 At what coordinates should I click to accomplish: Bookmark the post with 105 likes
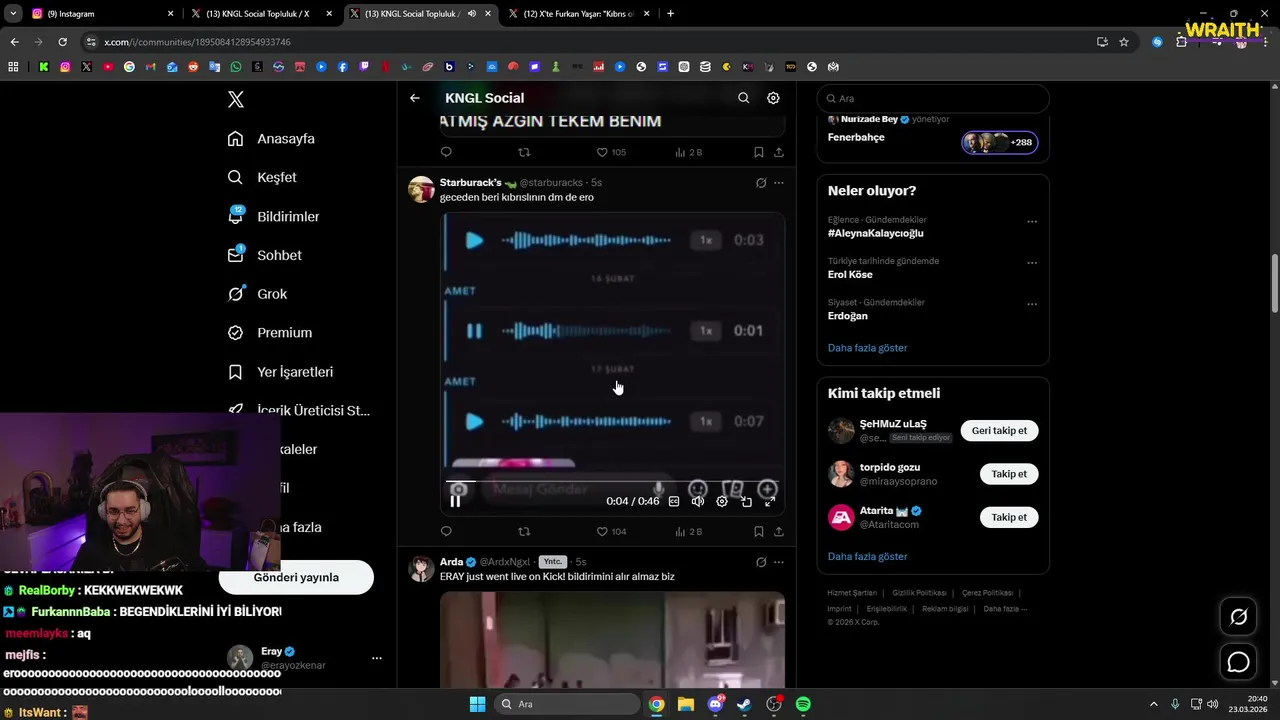tap(759, 152)
